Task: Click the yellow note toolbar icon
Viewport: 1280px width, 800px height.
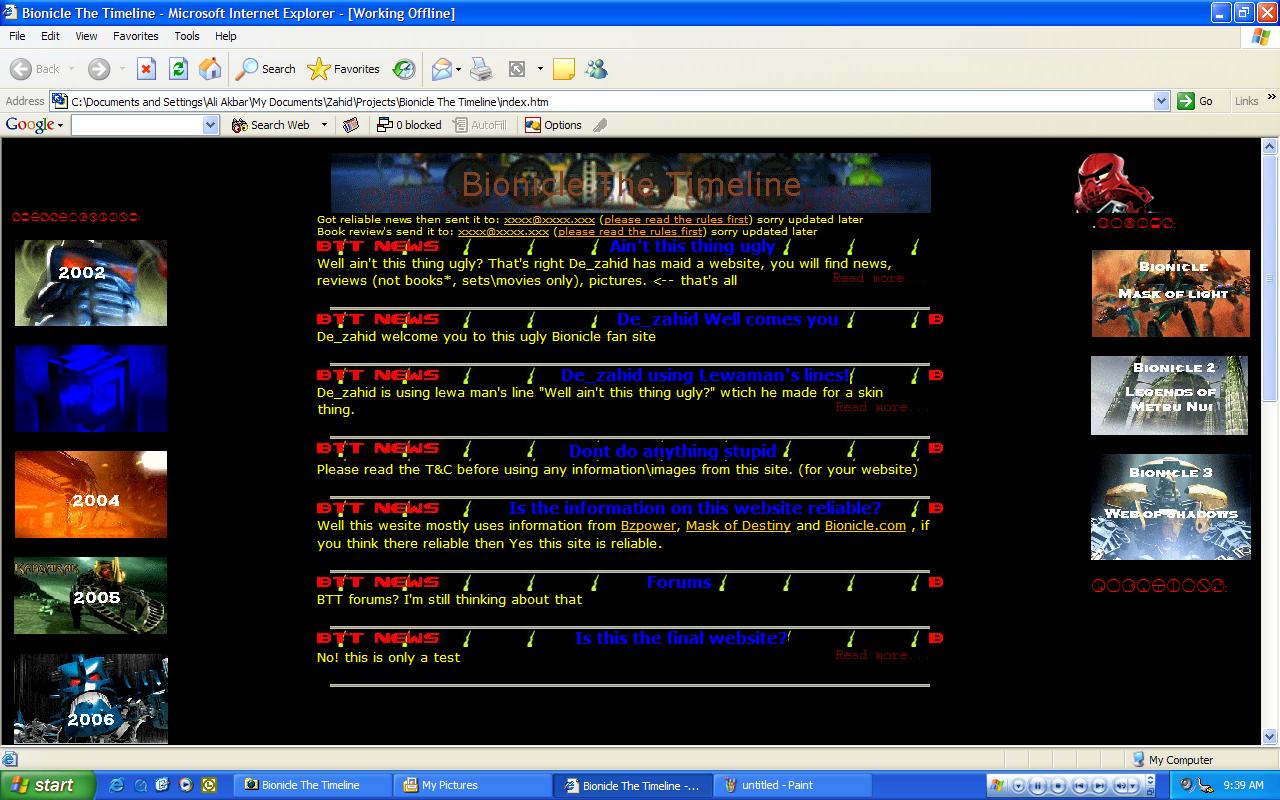Action: pyautogui.click(x=564, y=69)
